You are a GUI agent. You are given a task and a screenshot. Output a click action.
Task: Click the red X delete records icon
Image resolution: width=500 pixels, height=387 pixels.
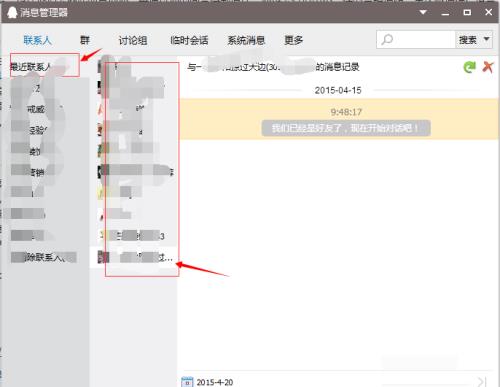click(x=488, y=67)
